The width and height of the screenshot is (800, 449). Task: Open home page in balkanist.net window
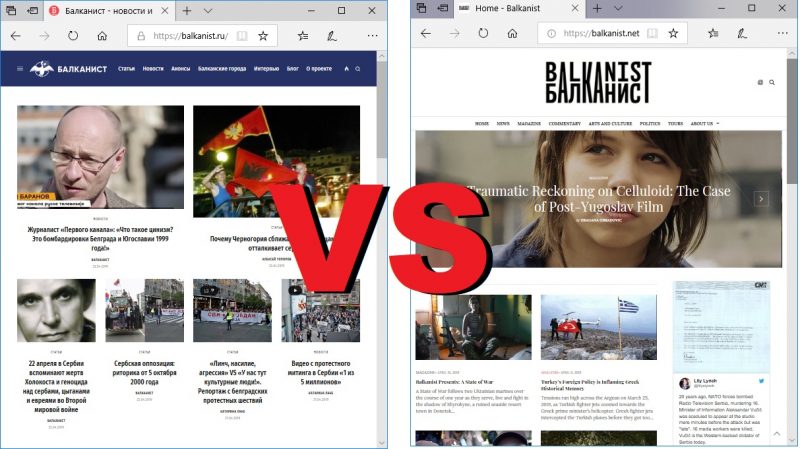[512, 34]
